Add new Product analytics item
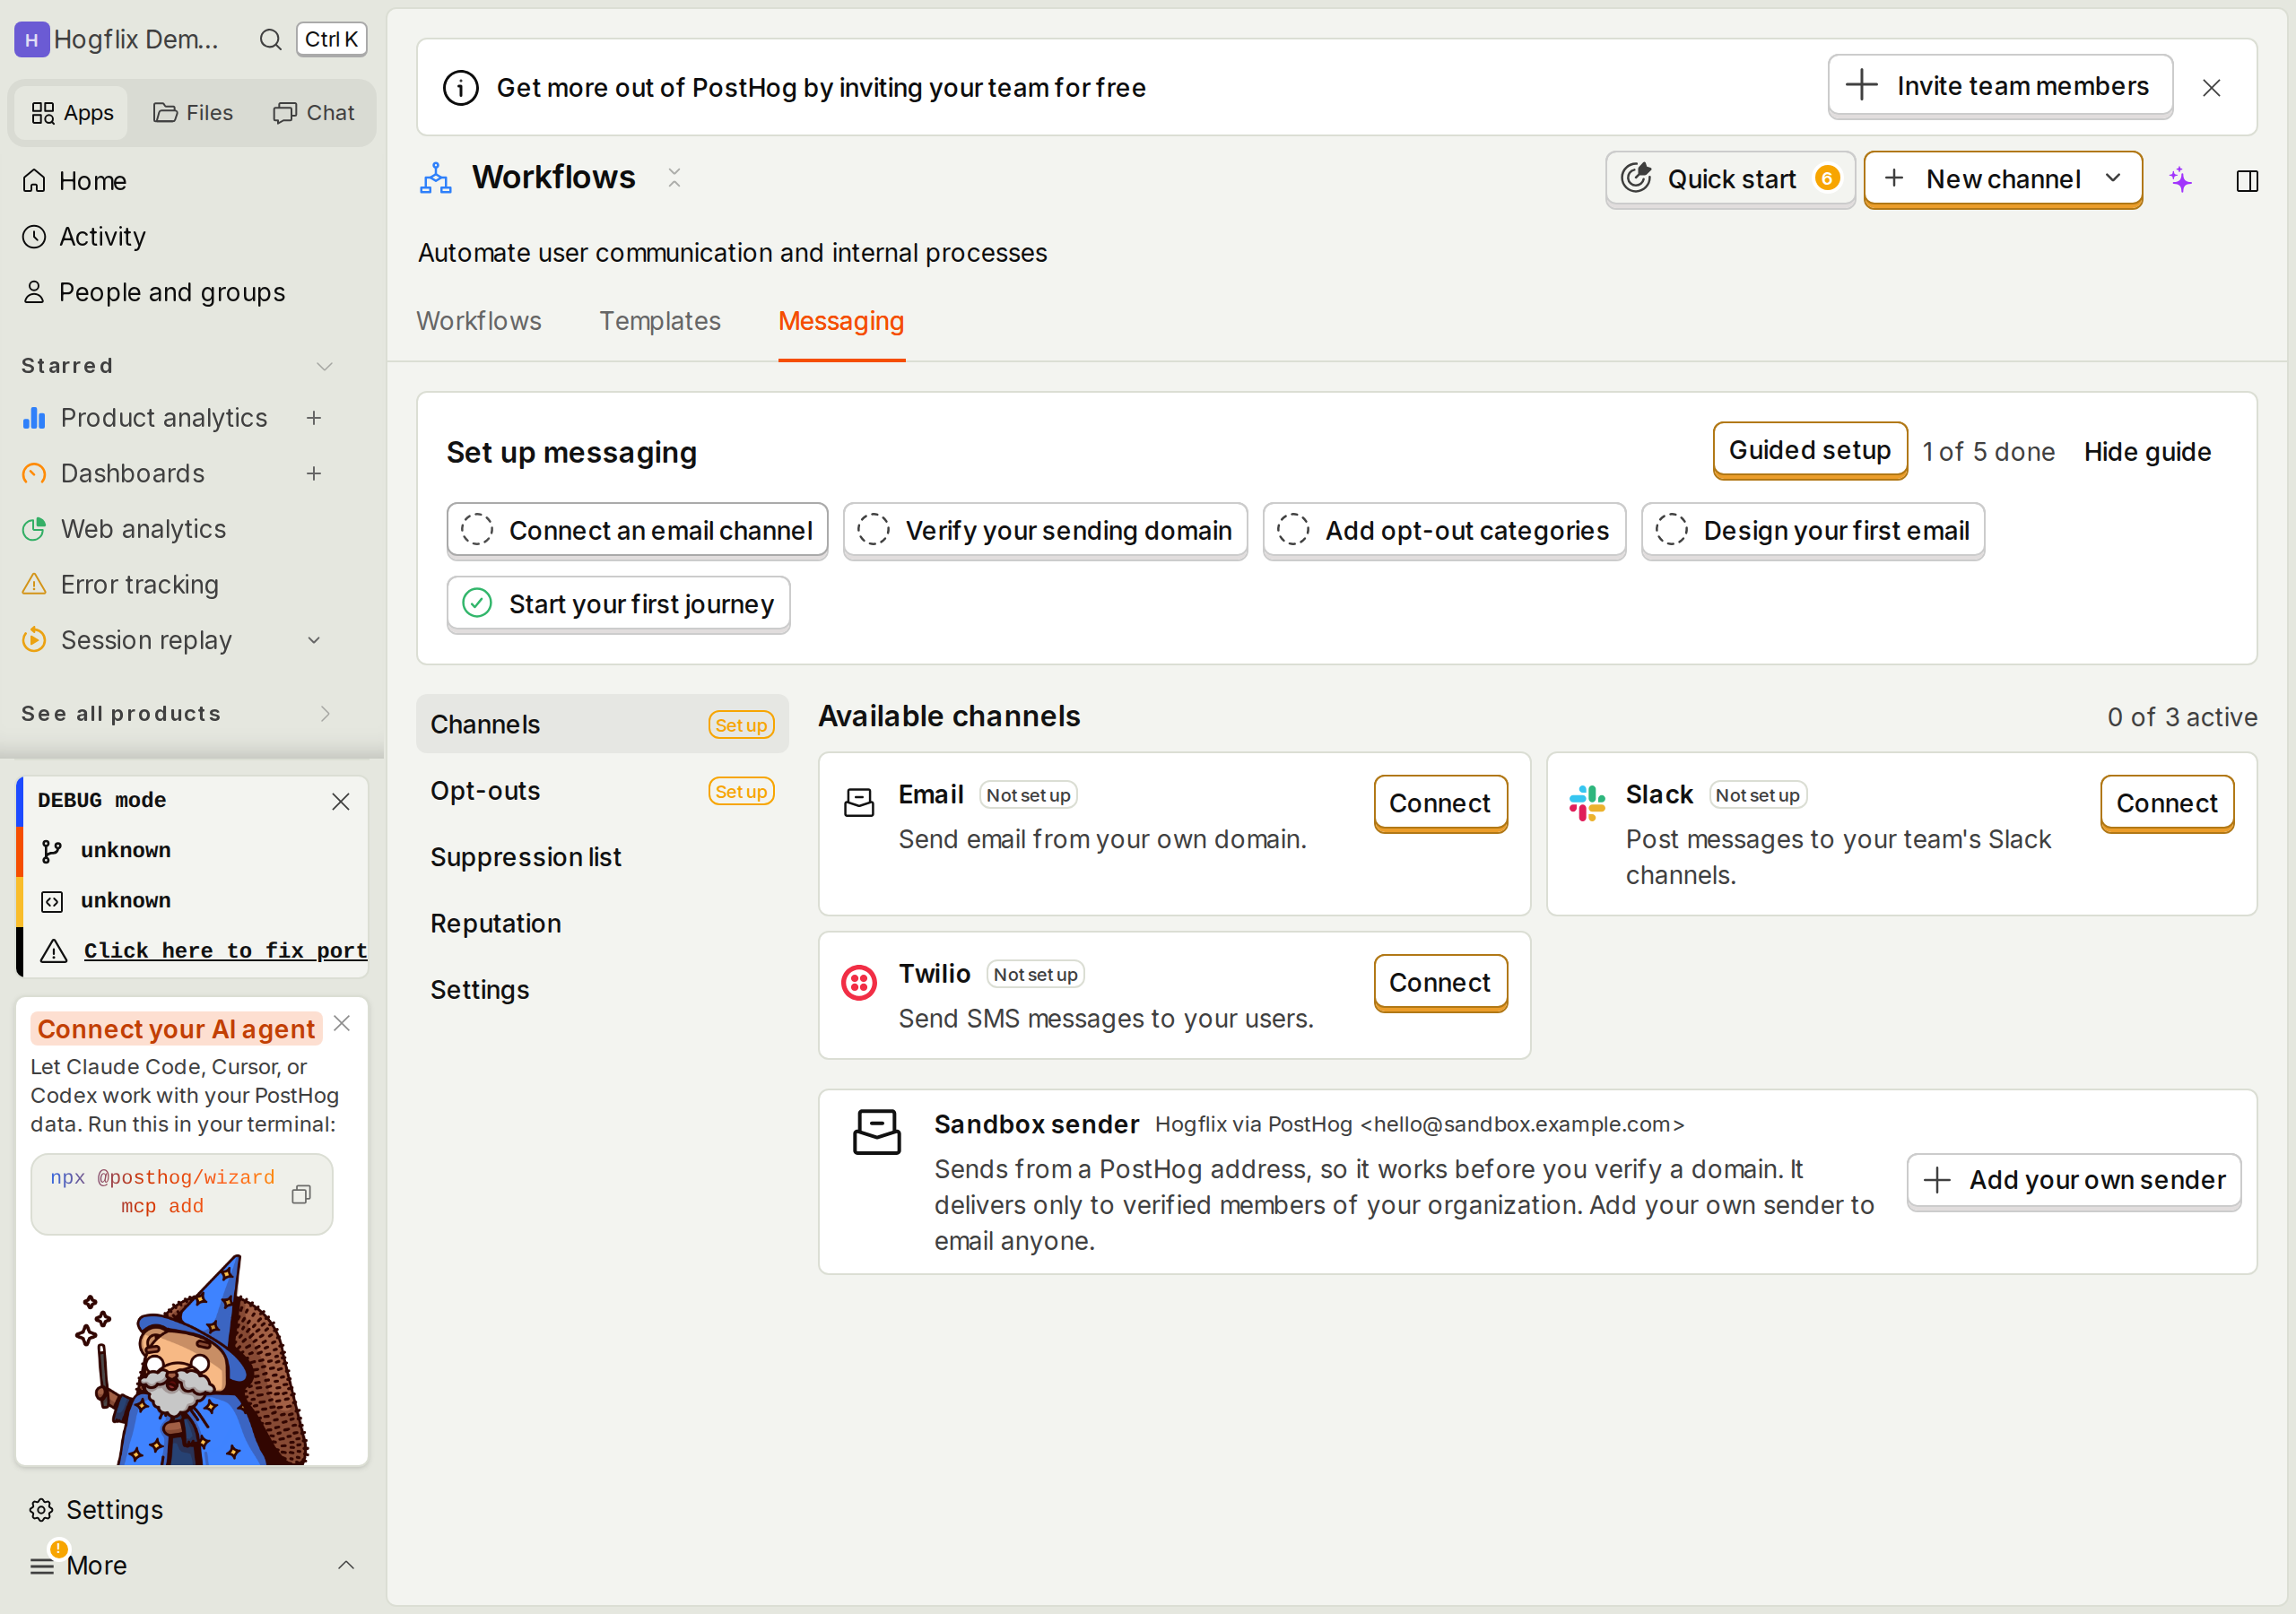Screen dimensions: 2296x1614 click(x=314, y=418)
